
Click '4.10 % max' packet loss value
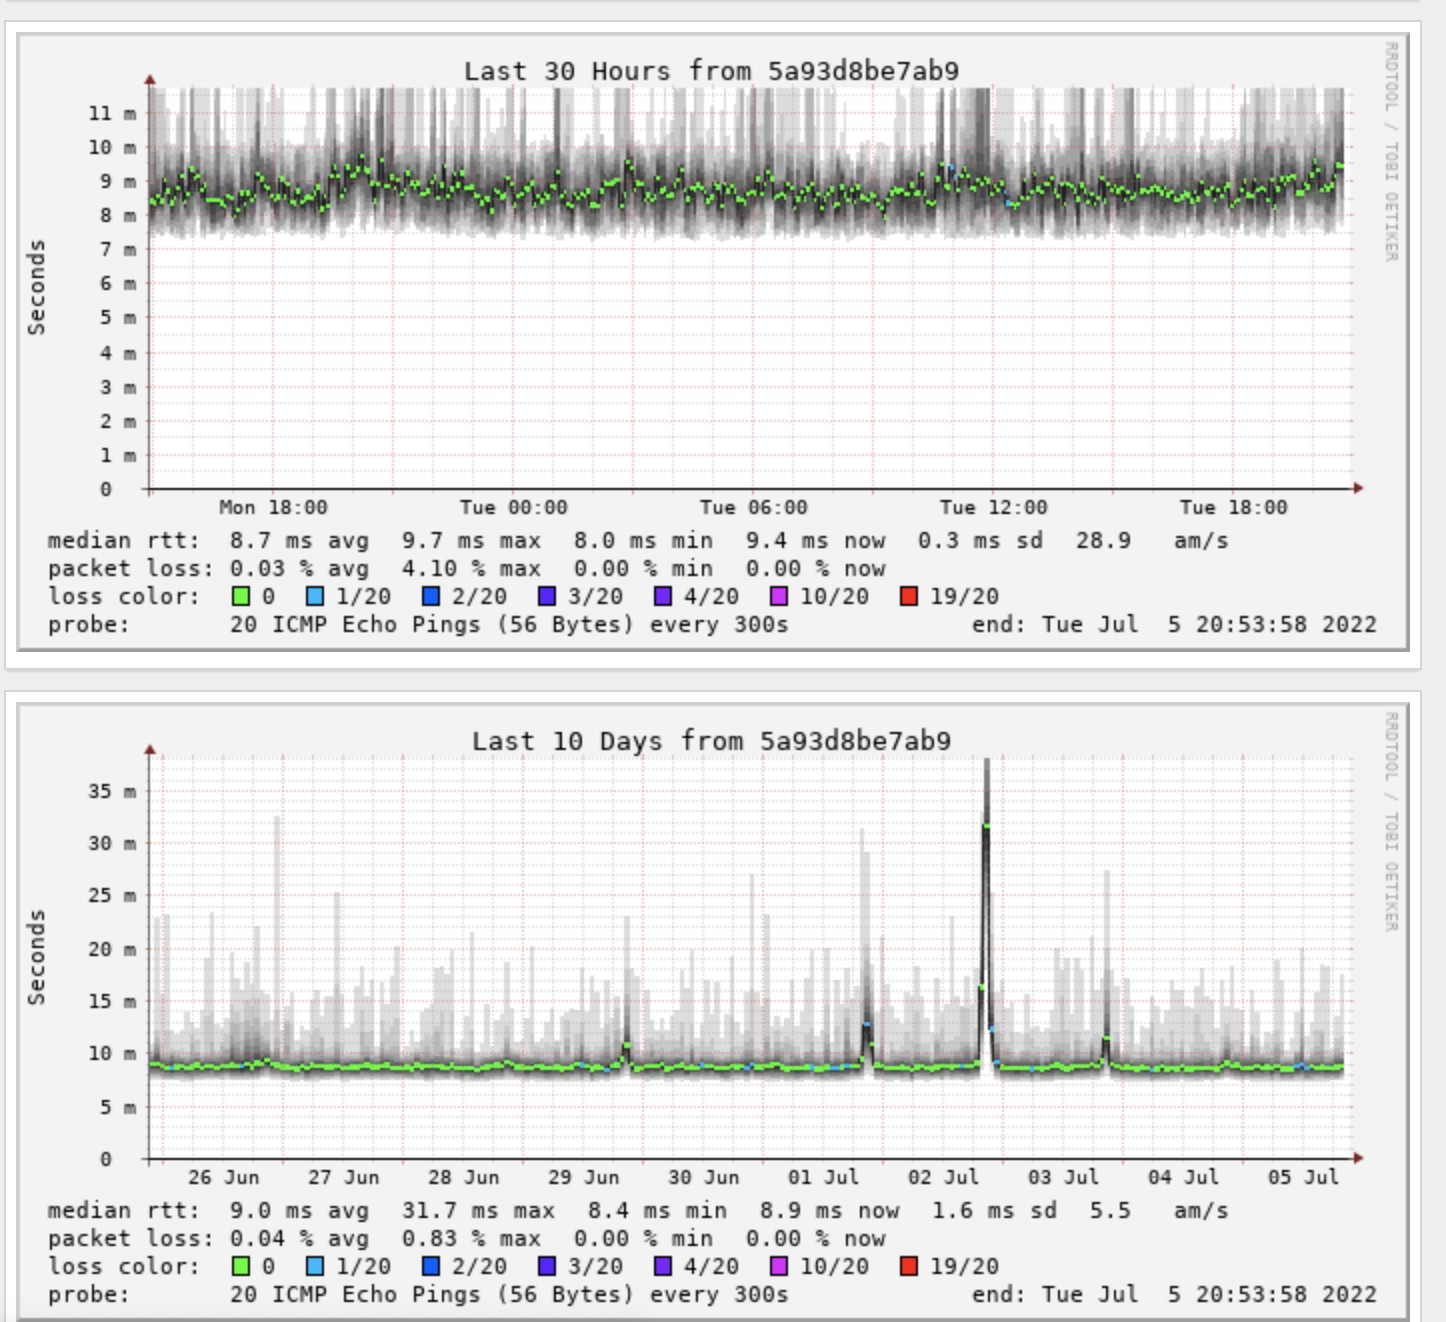click(x=471, y=569)
